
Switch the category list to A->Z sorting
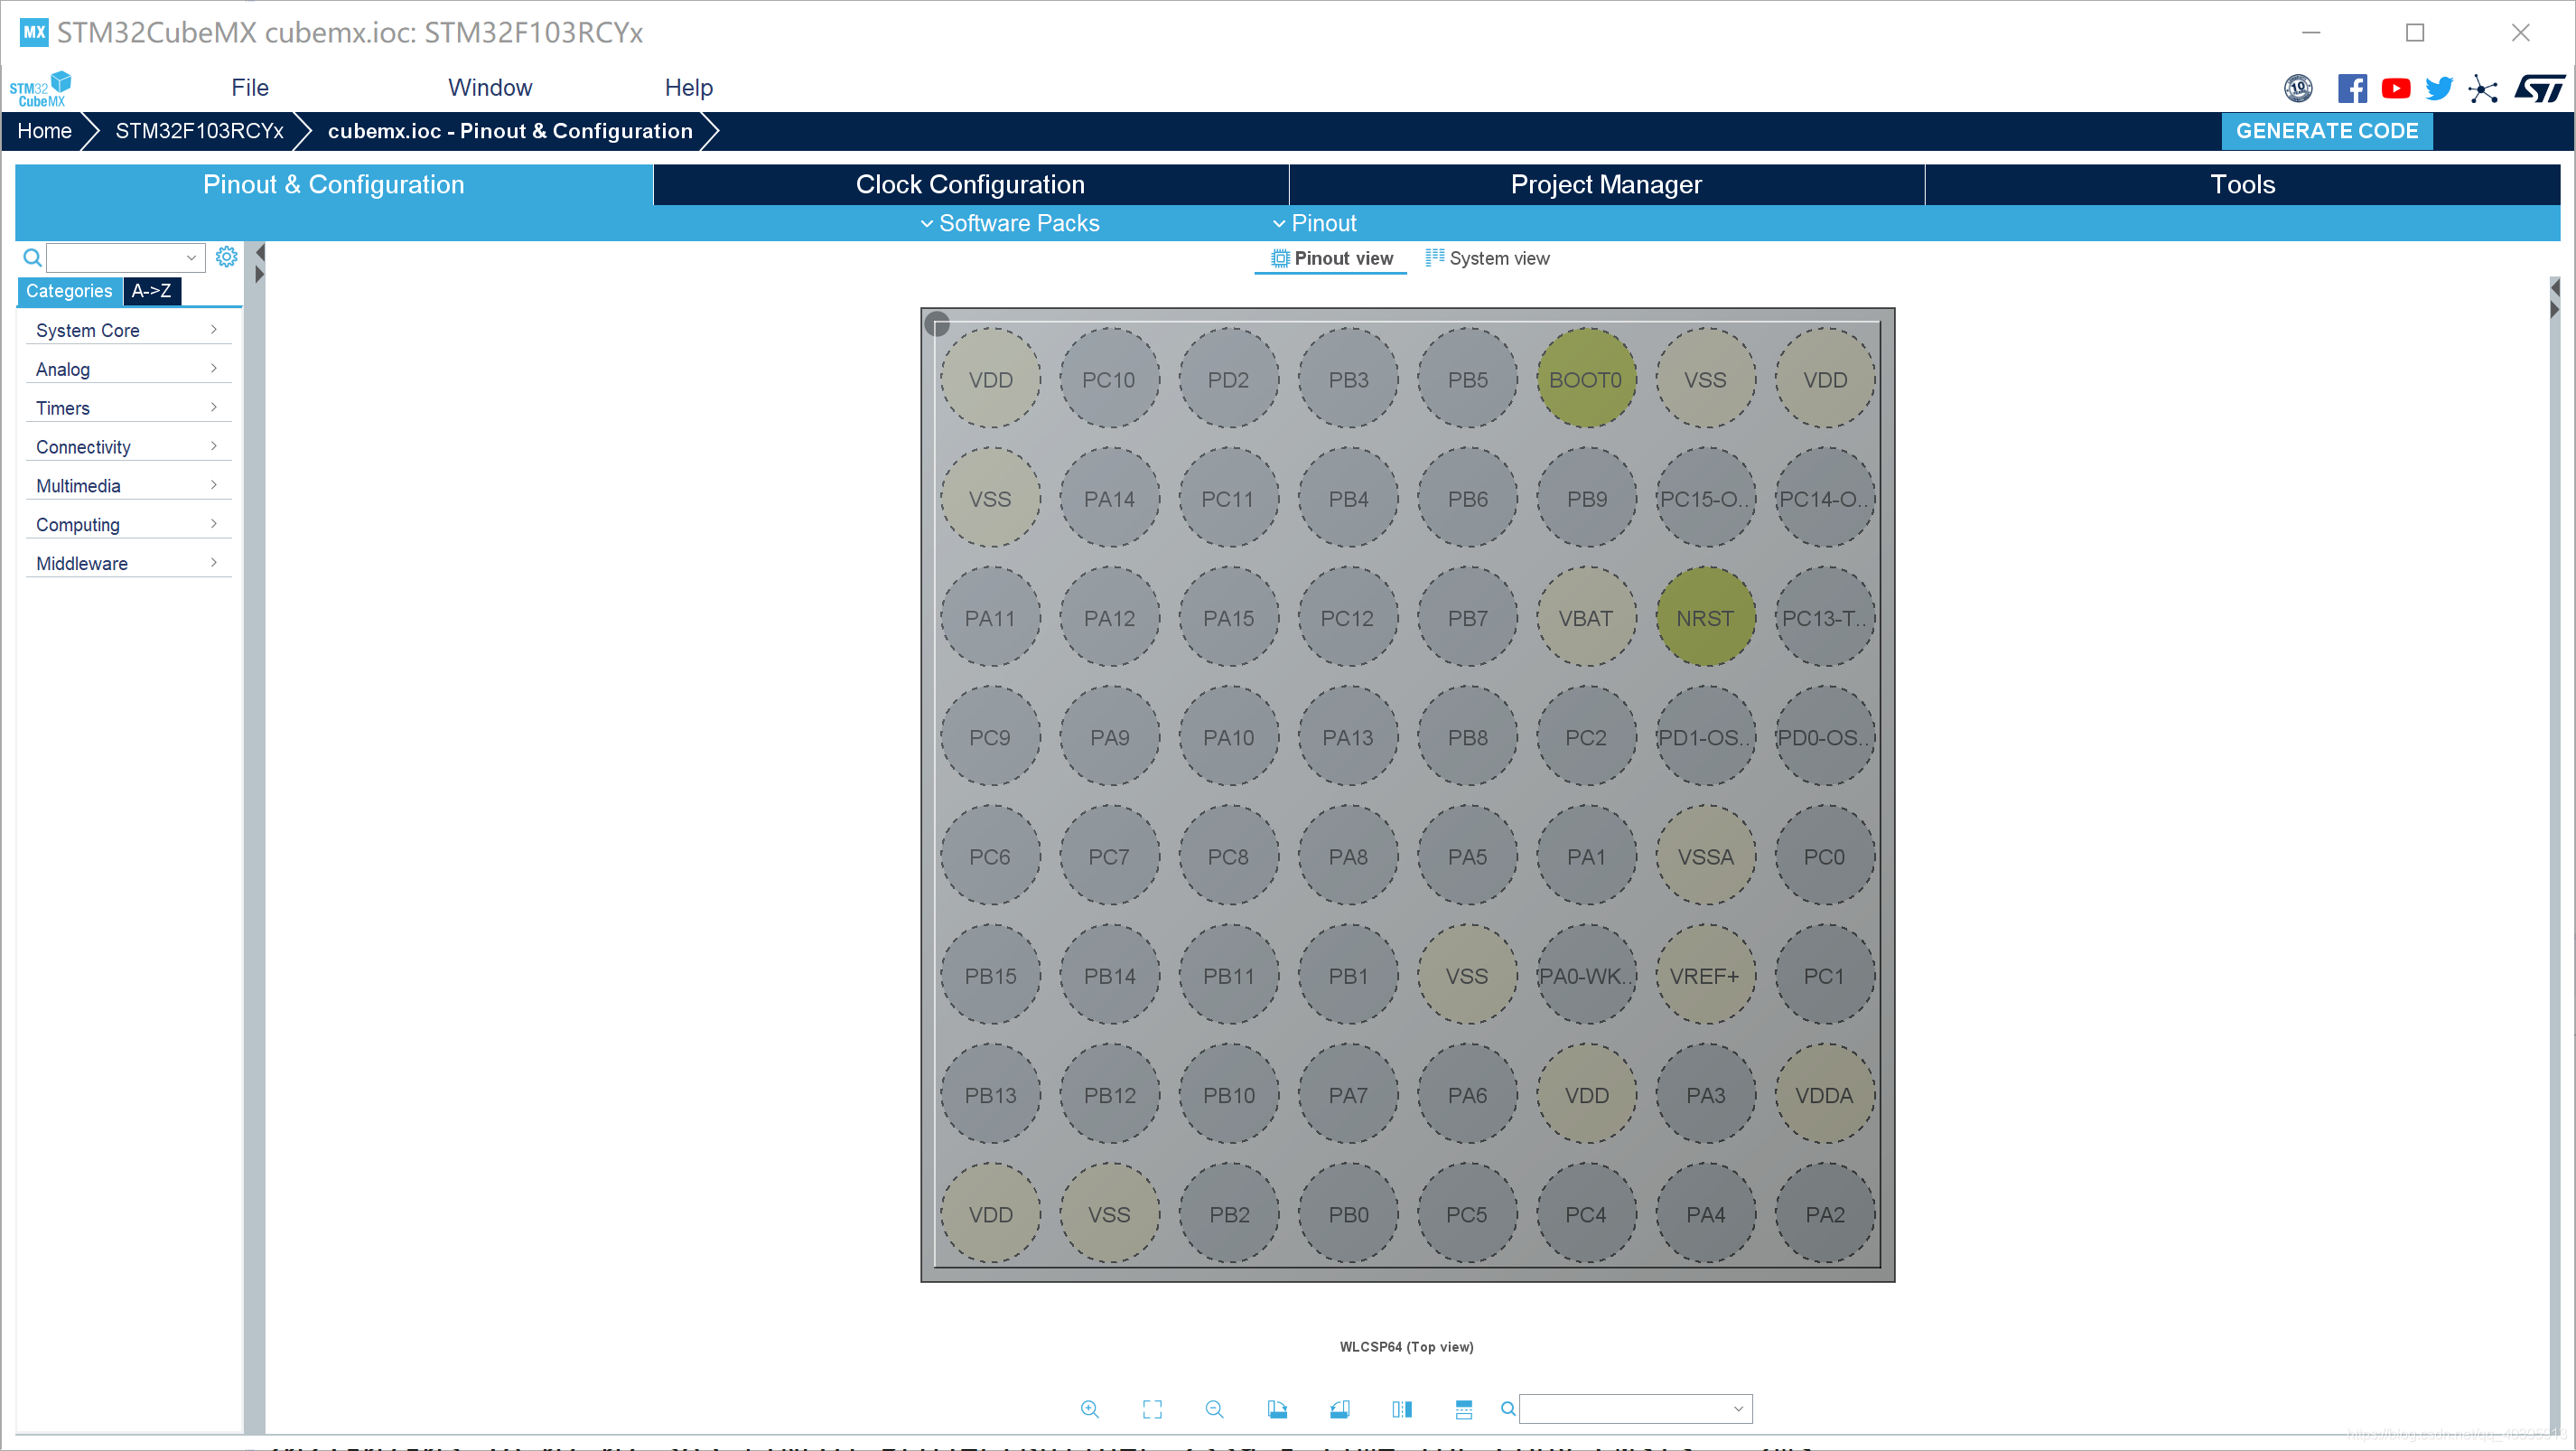click(x=151, y=291)
